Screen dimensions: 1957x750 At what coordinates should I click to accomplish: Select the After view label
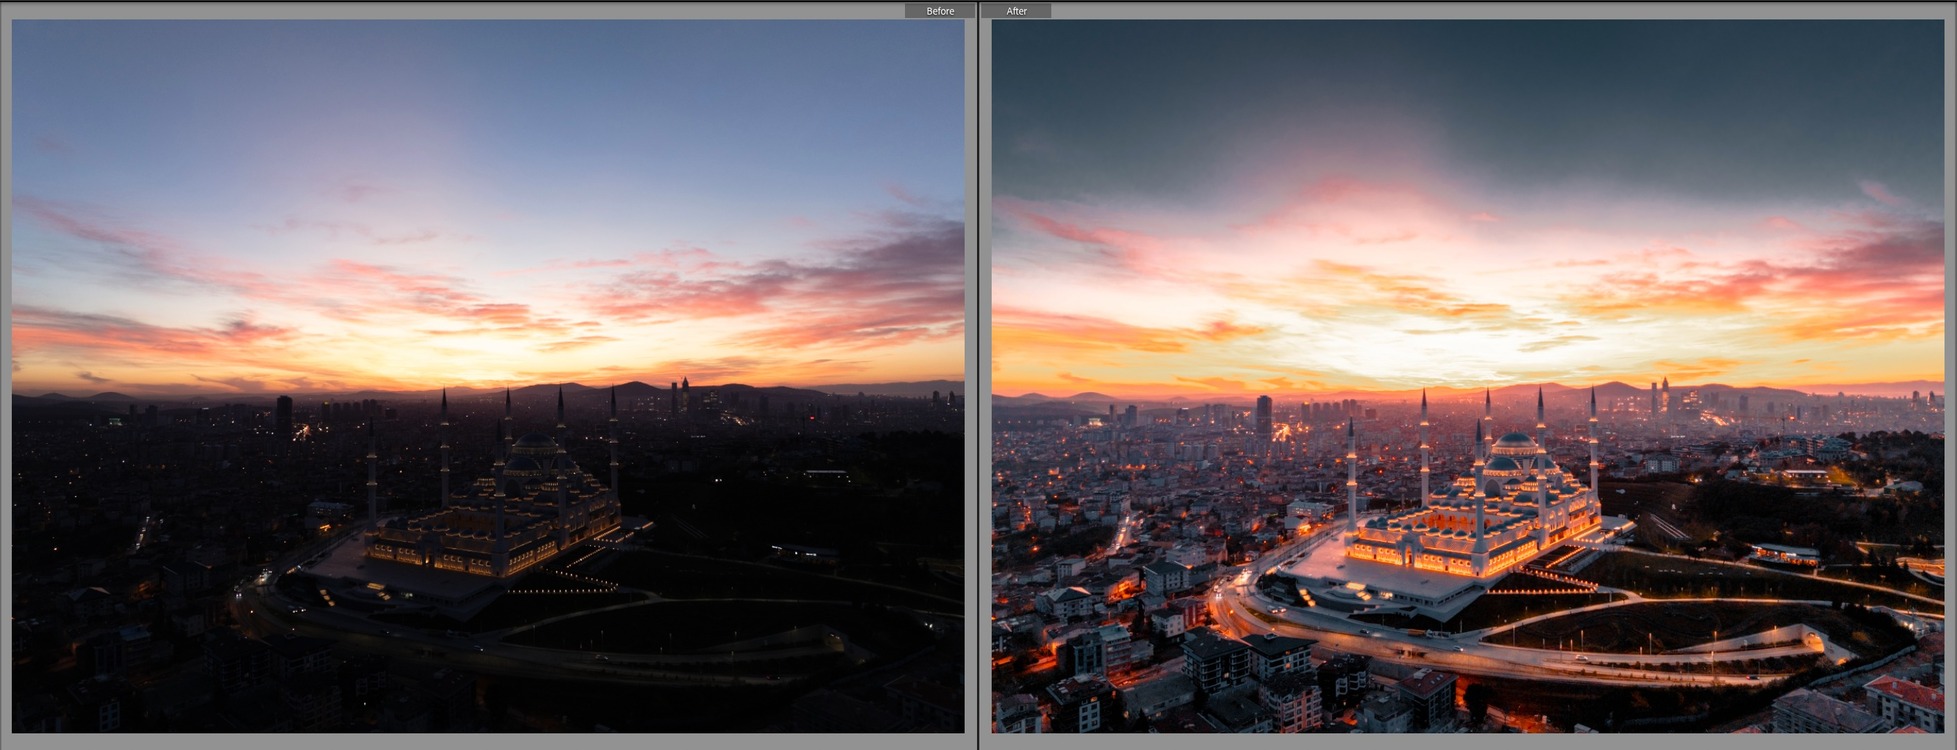[1016, 11]
